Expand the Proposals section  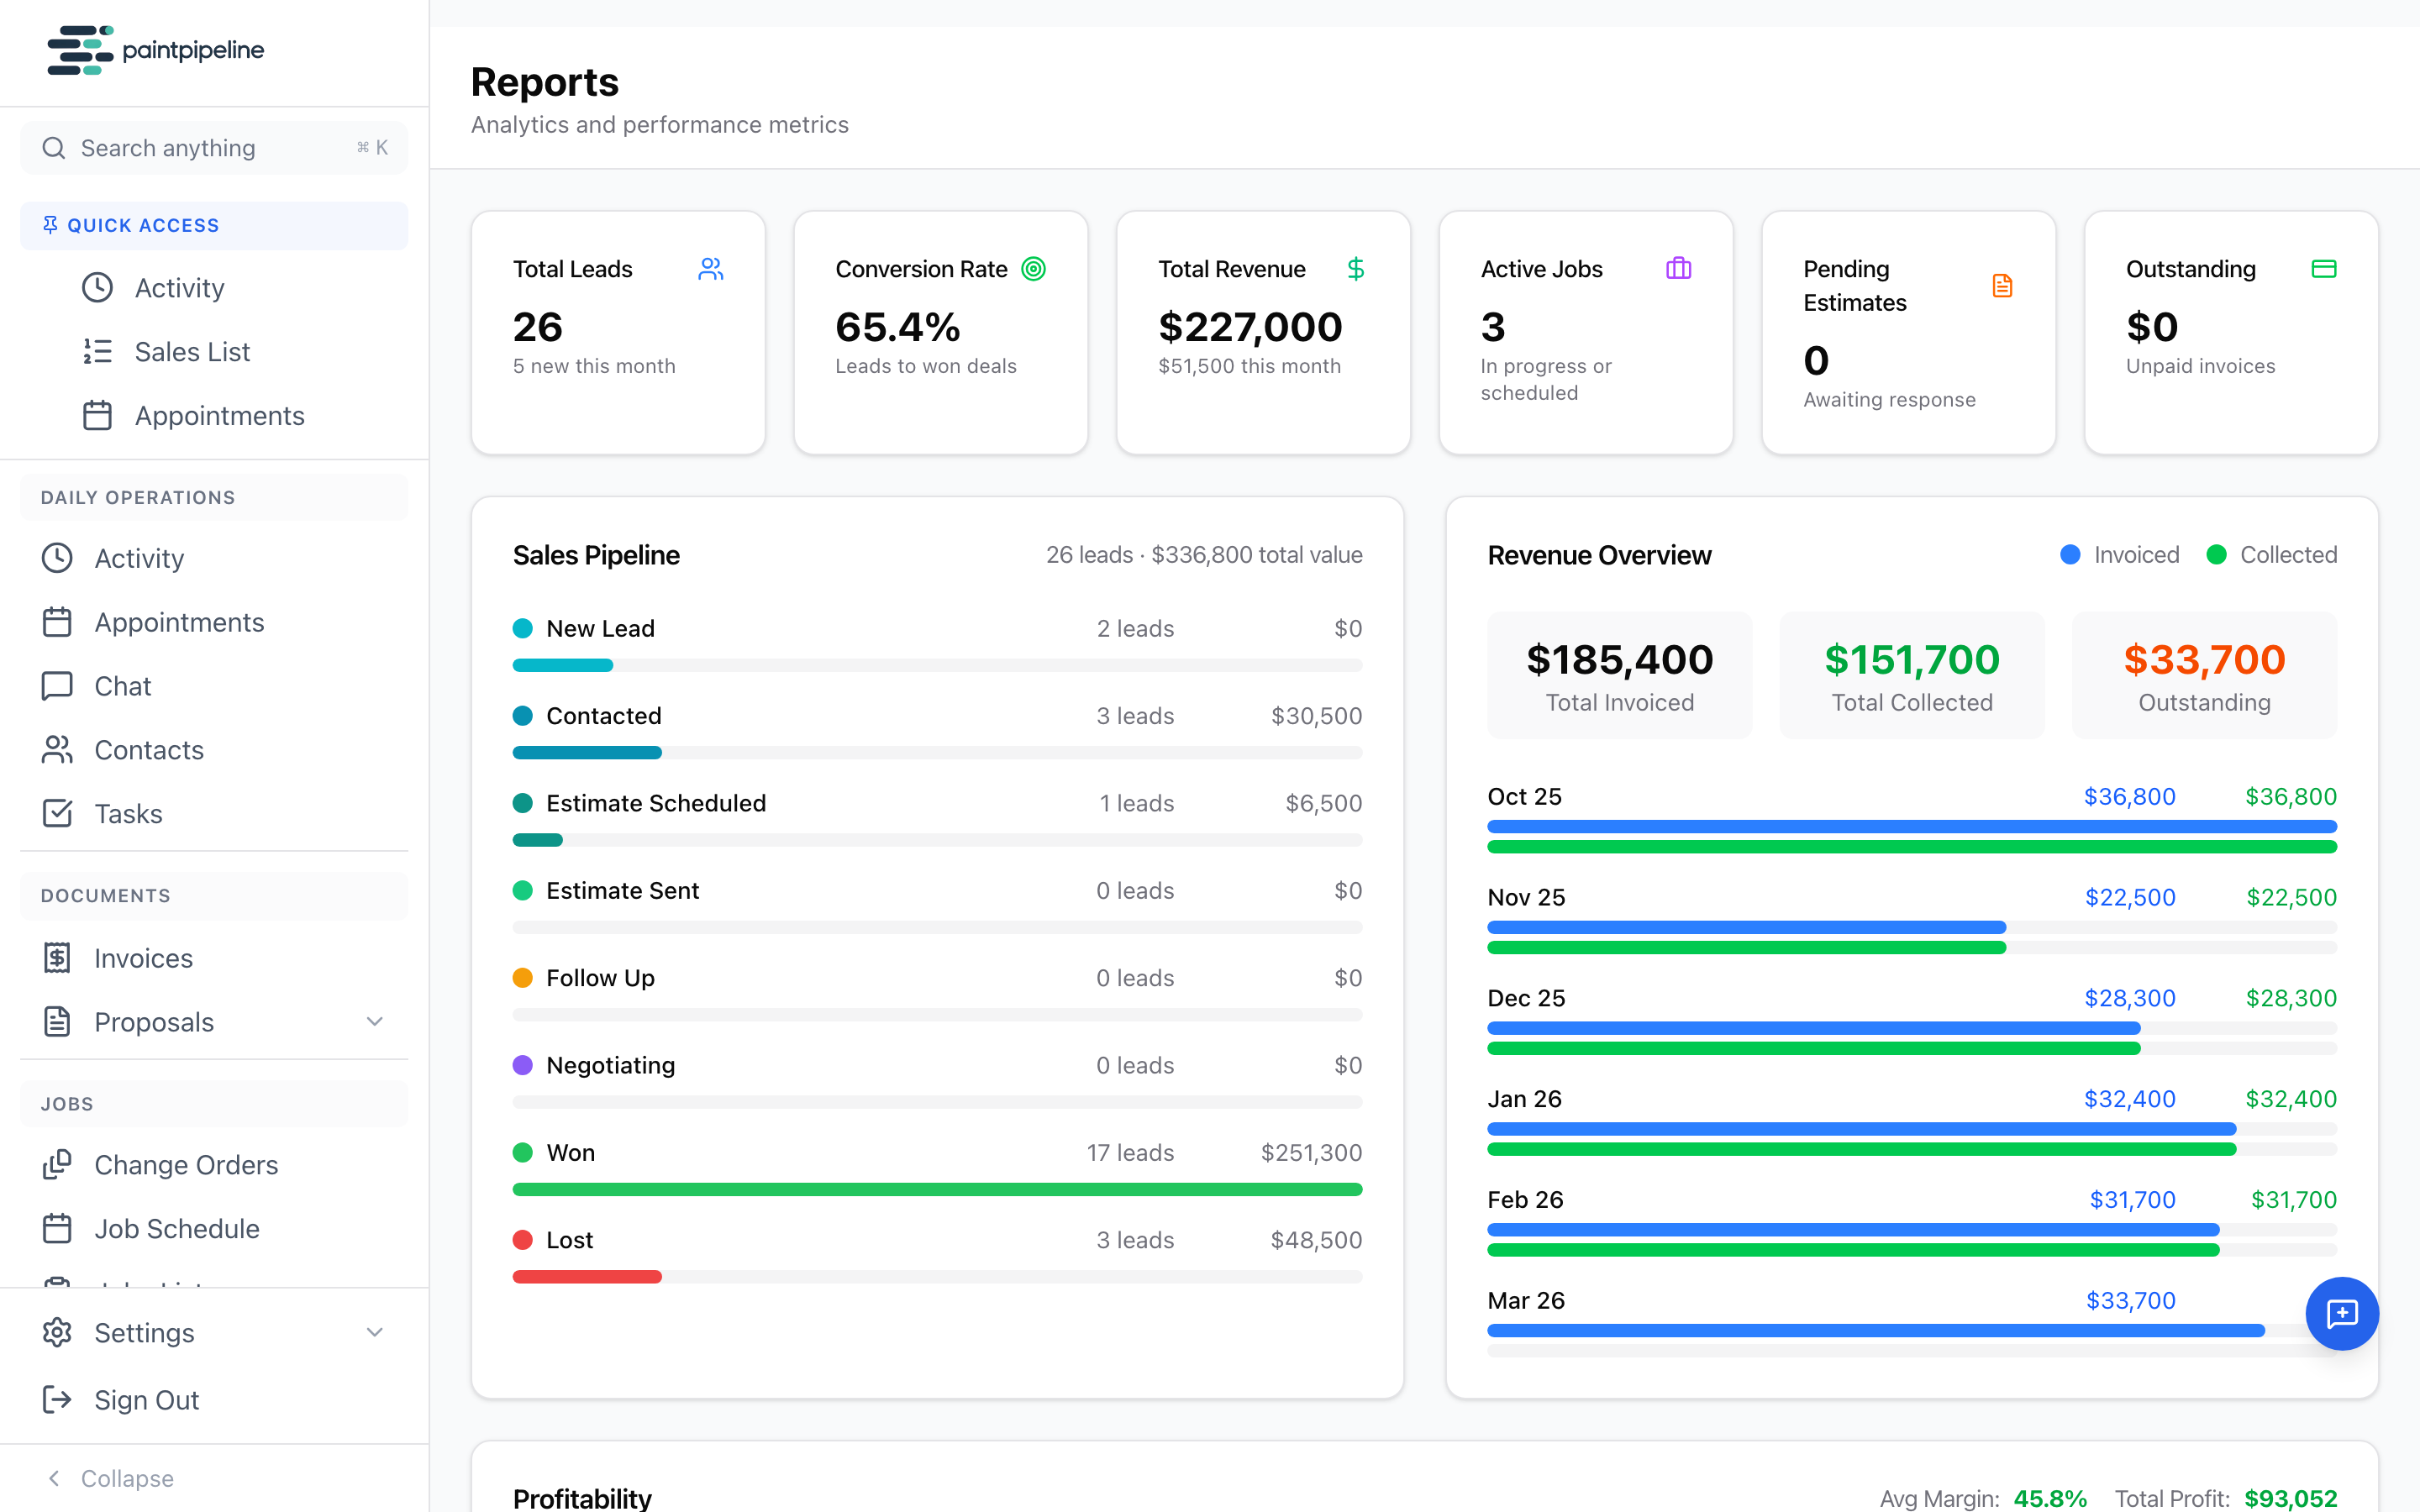tap(375, 1022)
